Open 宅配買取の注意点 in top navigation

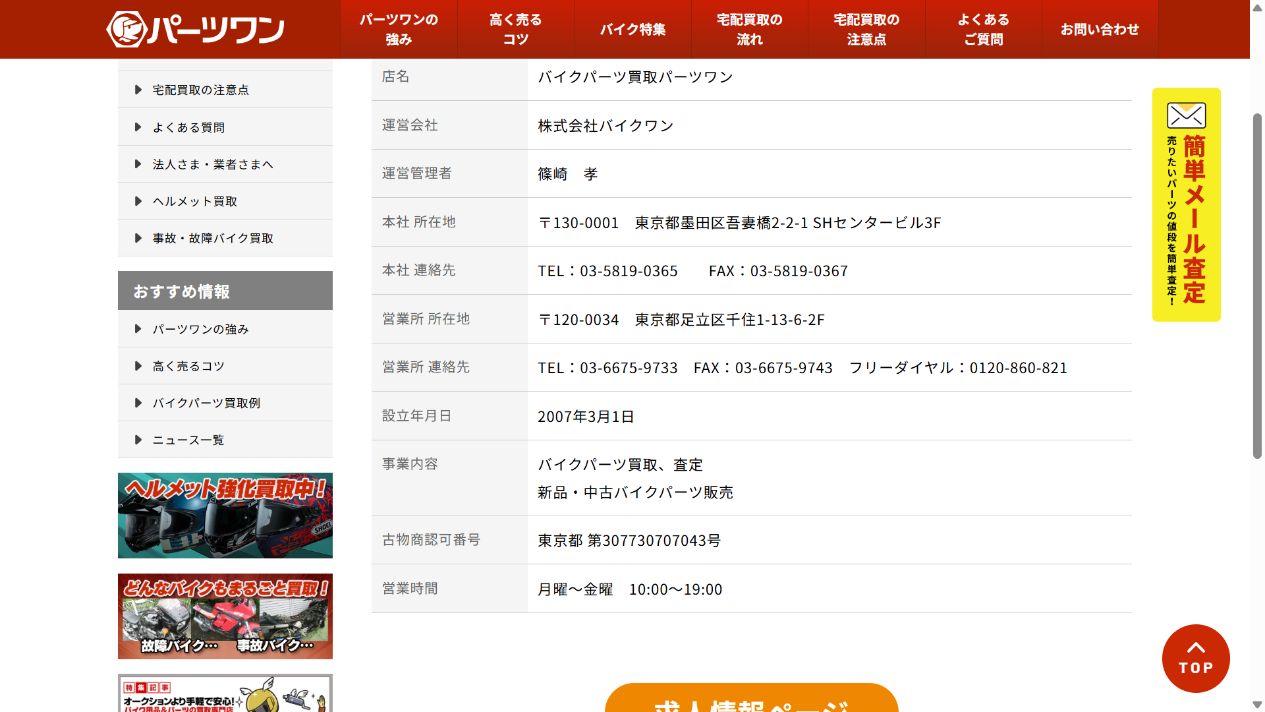click(x=867, y=29)
